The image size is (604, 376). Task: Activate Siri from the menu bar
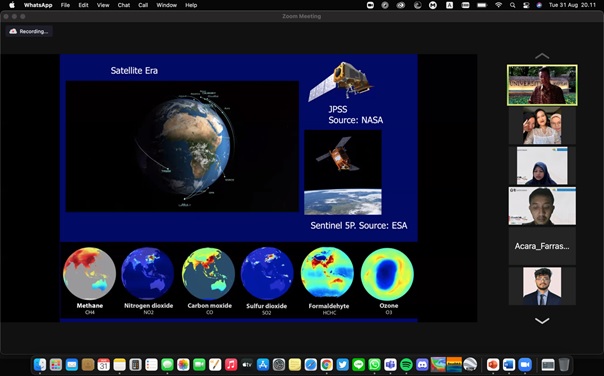(x=539, y=5)
